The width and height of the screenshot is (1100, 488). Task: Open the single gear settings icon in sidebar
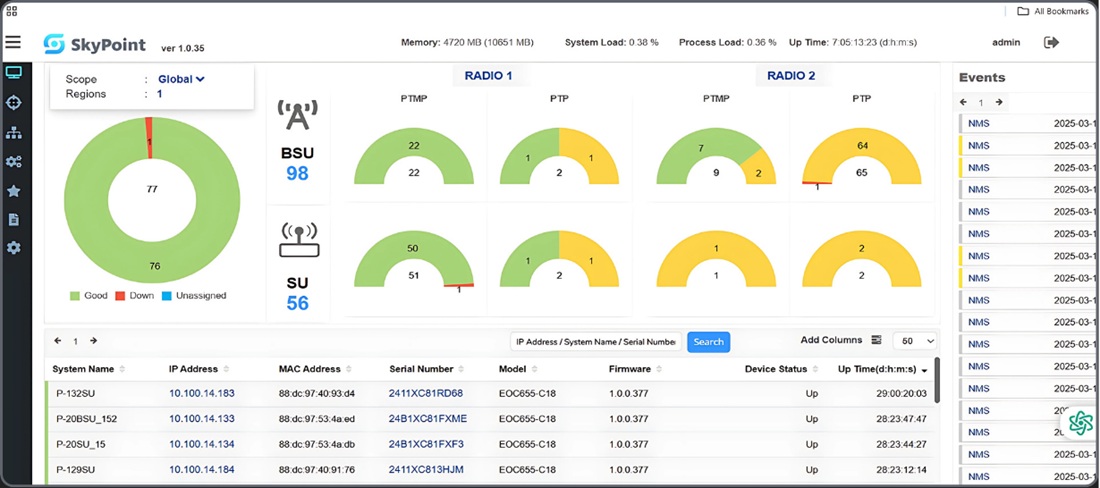coord(14,247)
